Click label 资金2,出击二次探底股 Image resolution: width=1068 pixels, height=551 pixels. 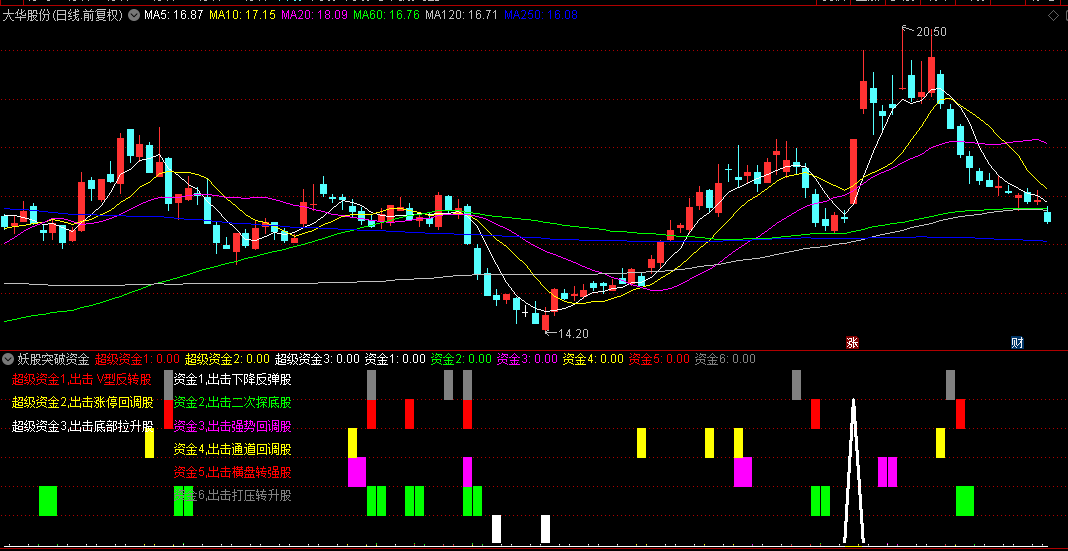click(232, 403)
